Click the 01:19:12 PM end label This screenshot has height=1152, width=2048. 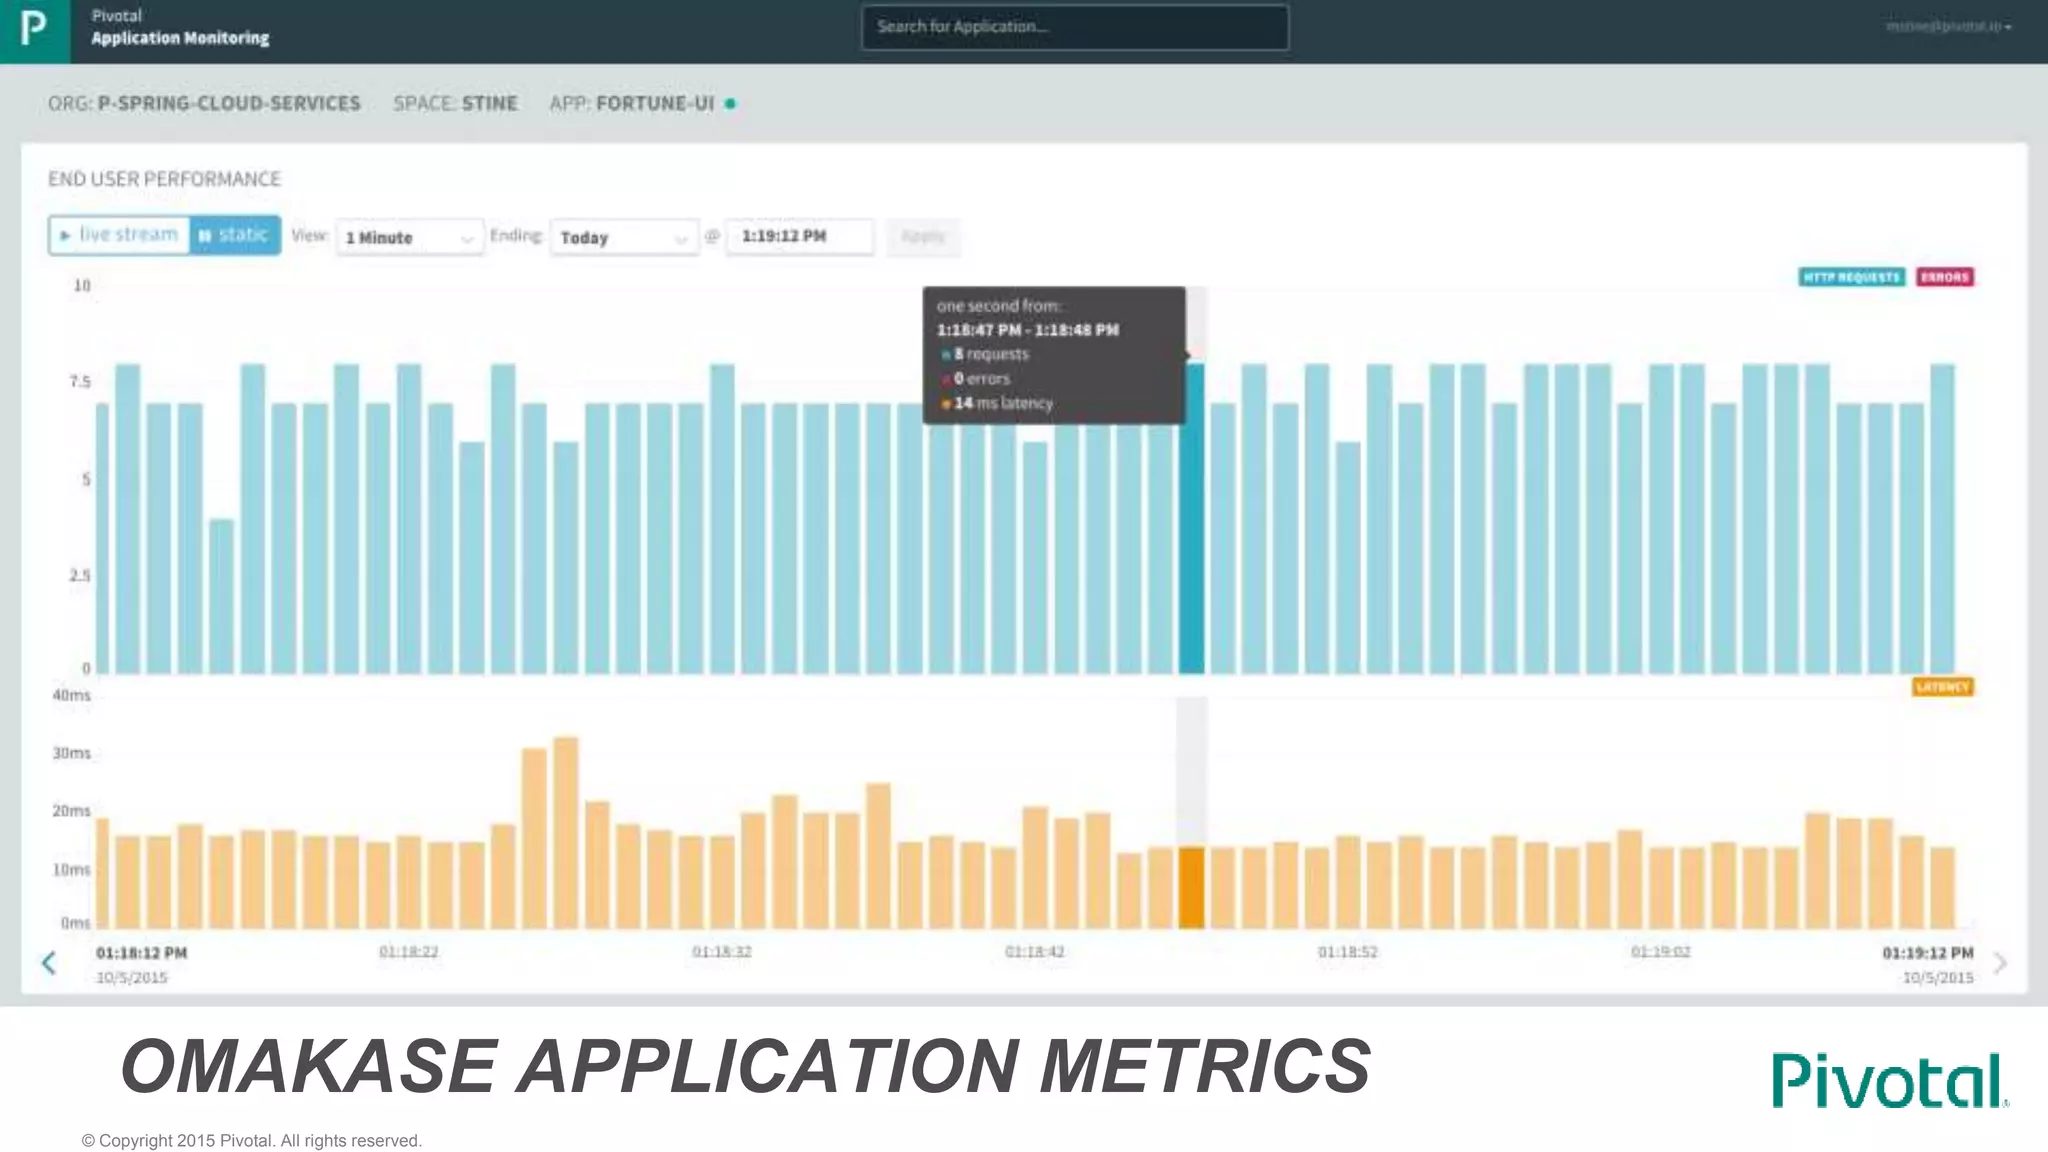tap(1928, 953)
